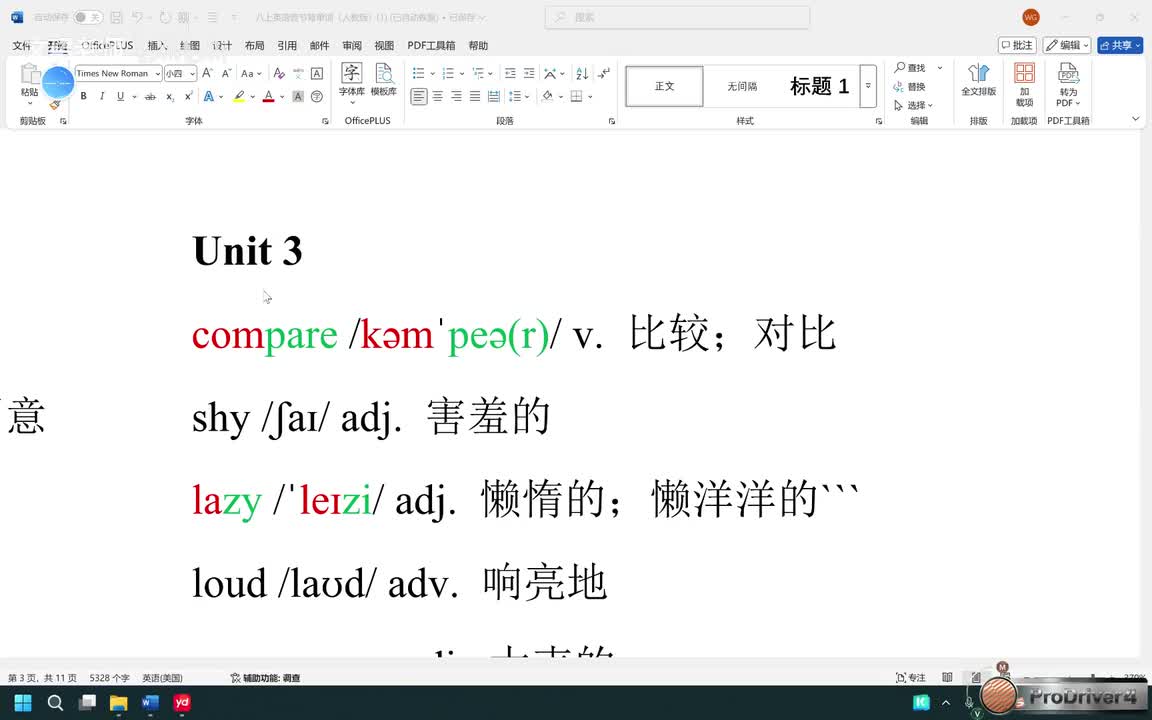Screen dimensions: 1152x720
Task: Open the 模板库 template library
Action: pos(384,80)
